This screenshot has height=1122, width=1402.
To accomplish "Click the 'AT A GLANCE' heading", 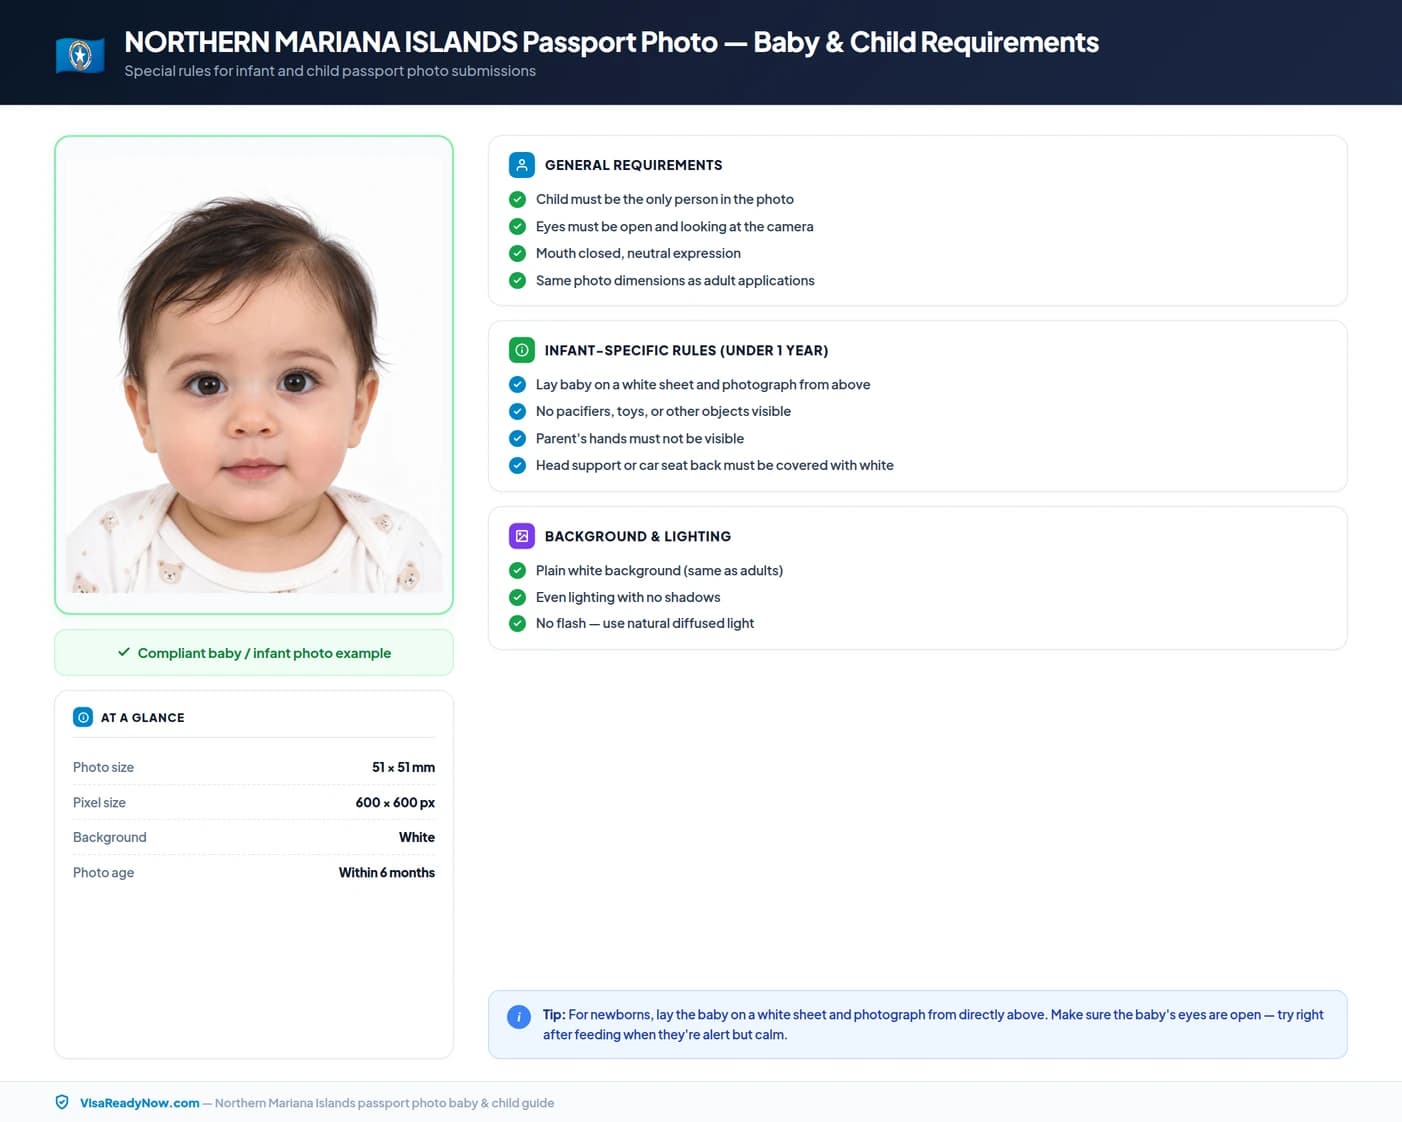I will pos(143,717).
